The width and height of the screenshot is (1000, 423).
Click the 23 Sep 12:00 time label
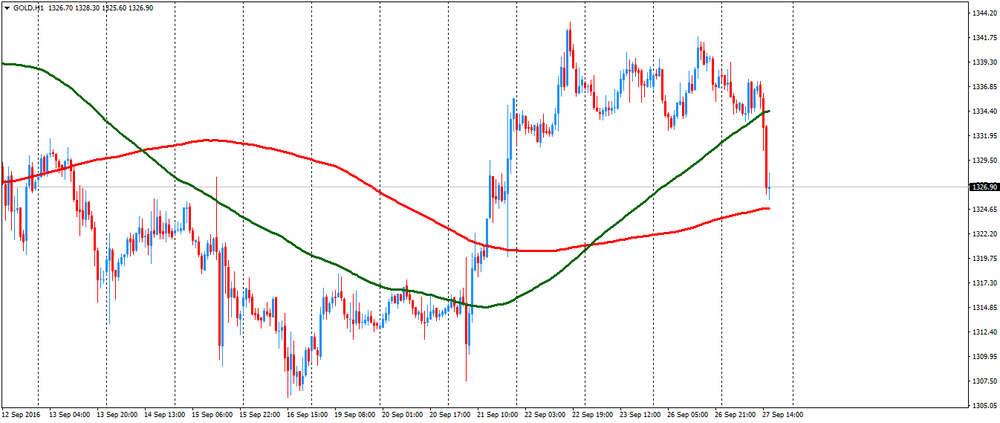click(639, 414)
